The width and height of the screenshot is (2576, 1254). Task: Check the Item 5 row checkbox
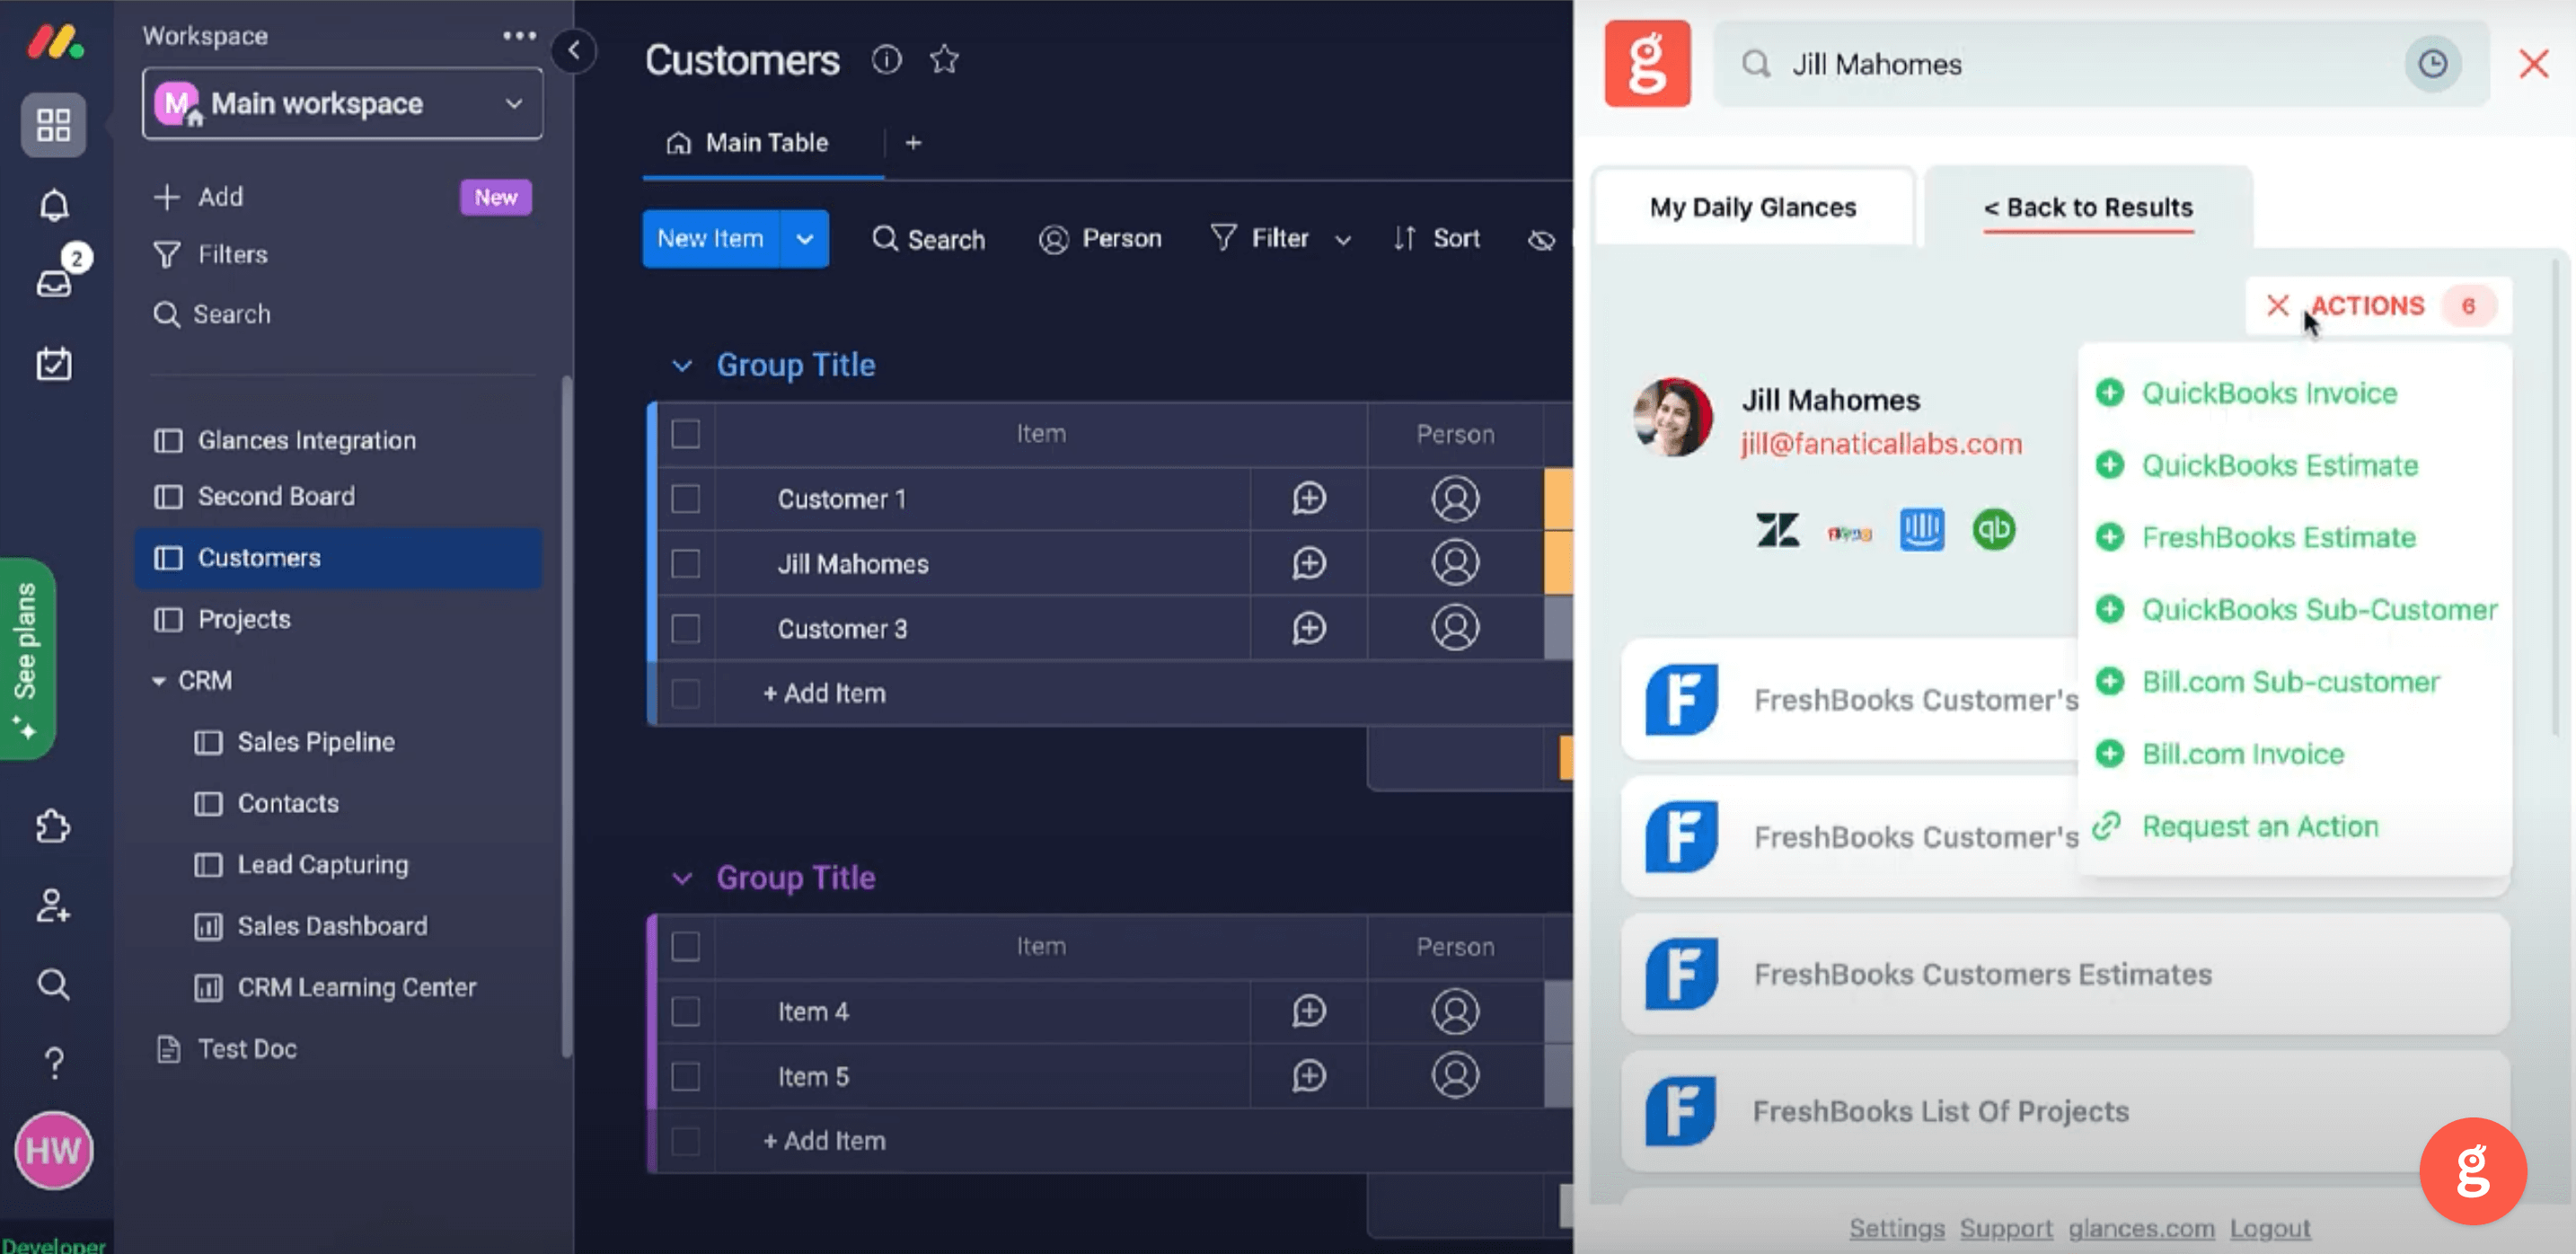(x=685, y=1076)
